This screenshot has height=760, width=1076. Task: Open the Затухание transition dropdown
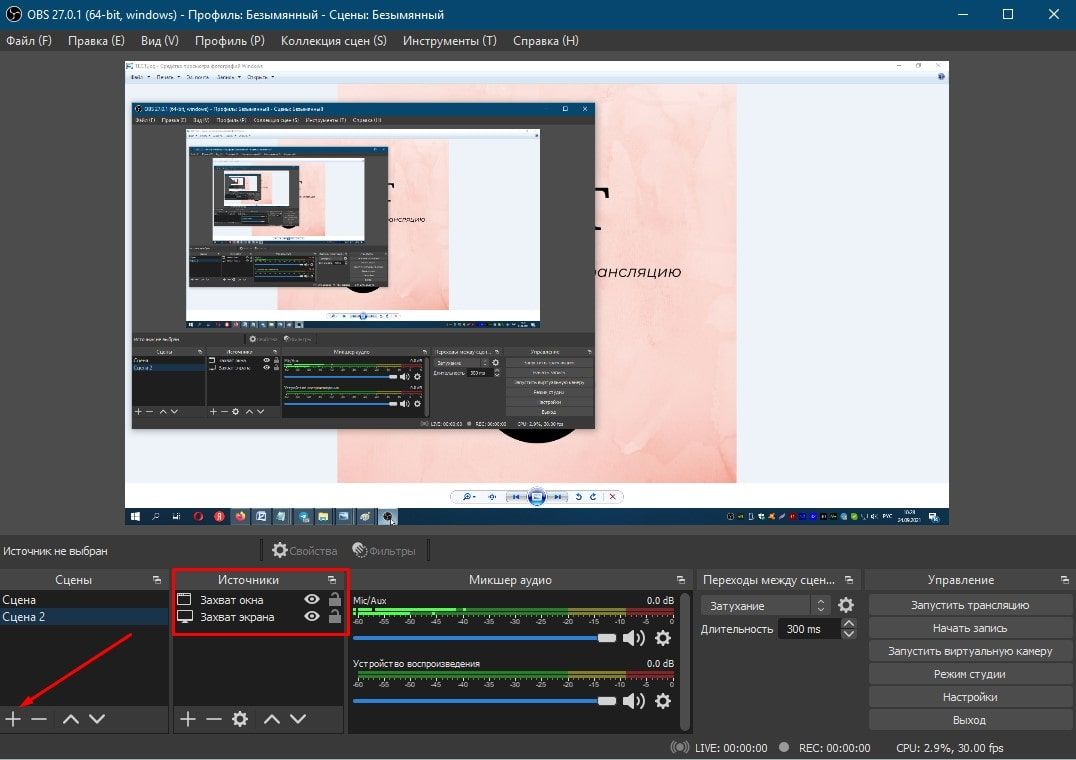point(766,606)
